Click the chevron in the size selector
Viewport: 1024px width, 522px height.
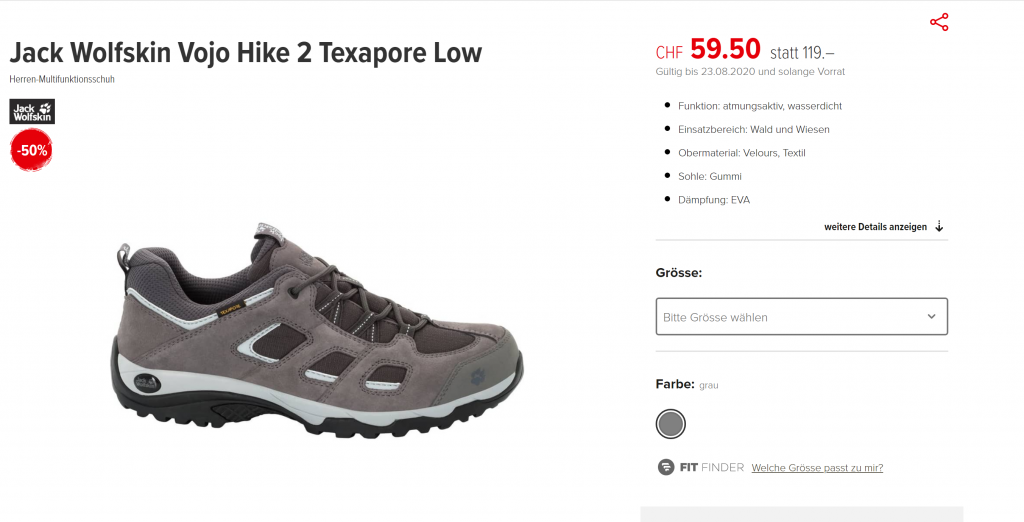click(931, 316)
